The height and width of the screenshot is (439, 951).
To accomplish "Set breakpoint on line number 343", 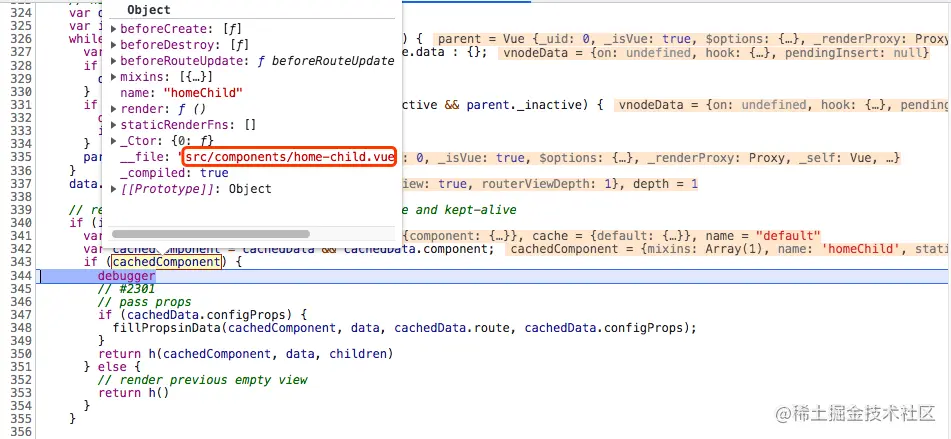I will click(21, 262).
